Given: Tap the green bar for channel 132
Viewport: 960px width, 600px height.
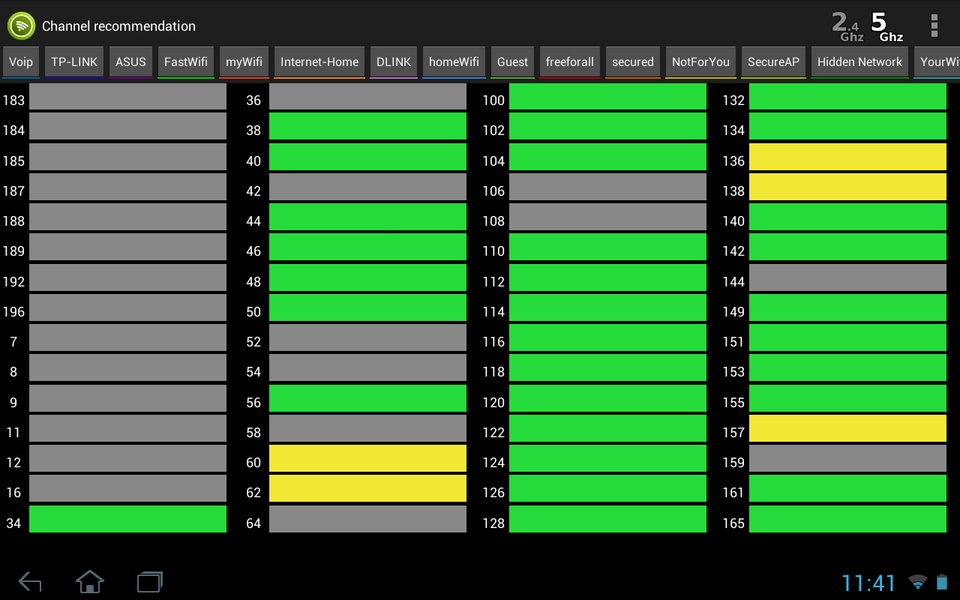Looking at the screenshot, I should pyautogui.click(x=848, y=97).
